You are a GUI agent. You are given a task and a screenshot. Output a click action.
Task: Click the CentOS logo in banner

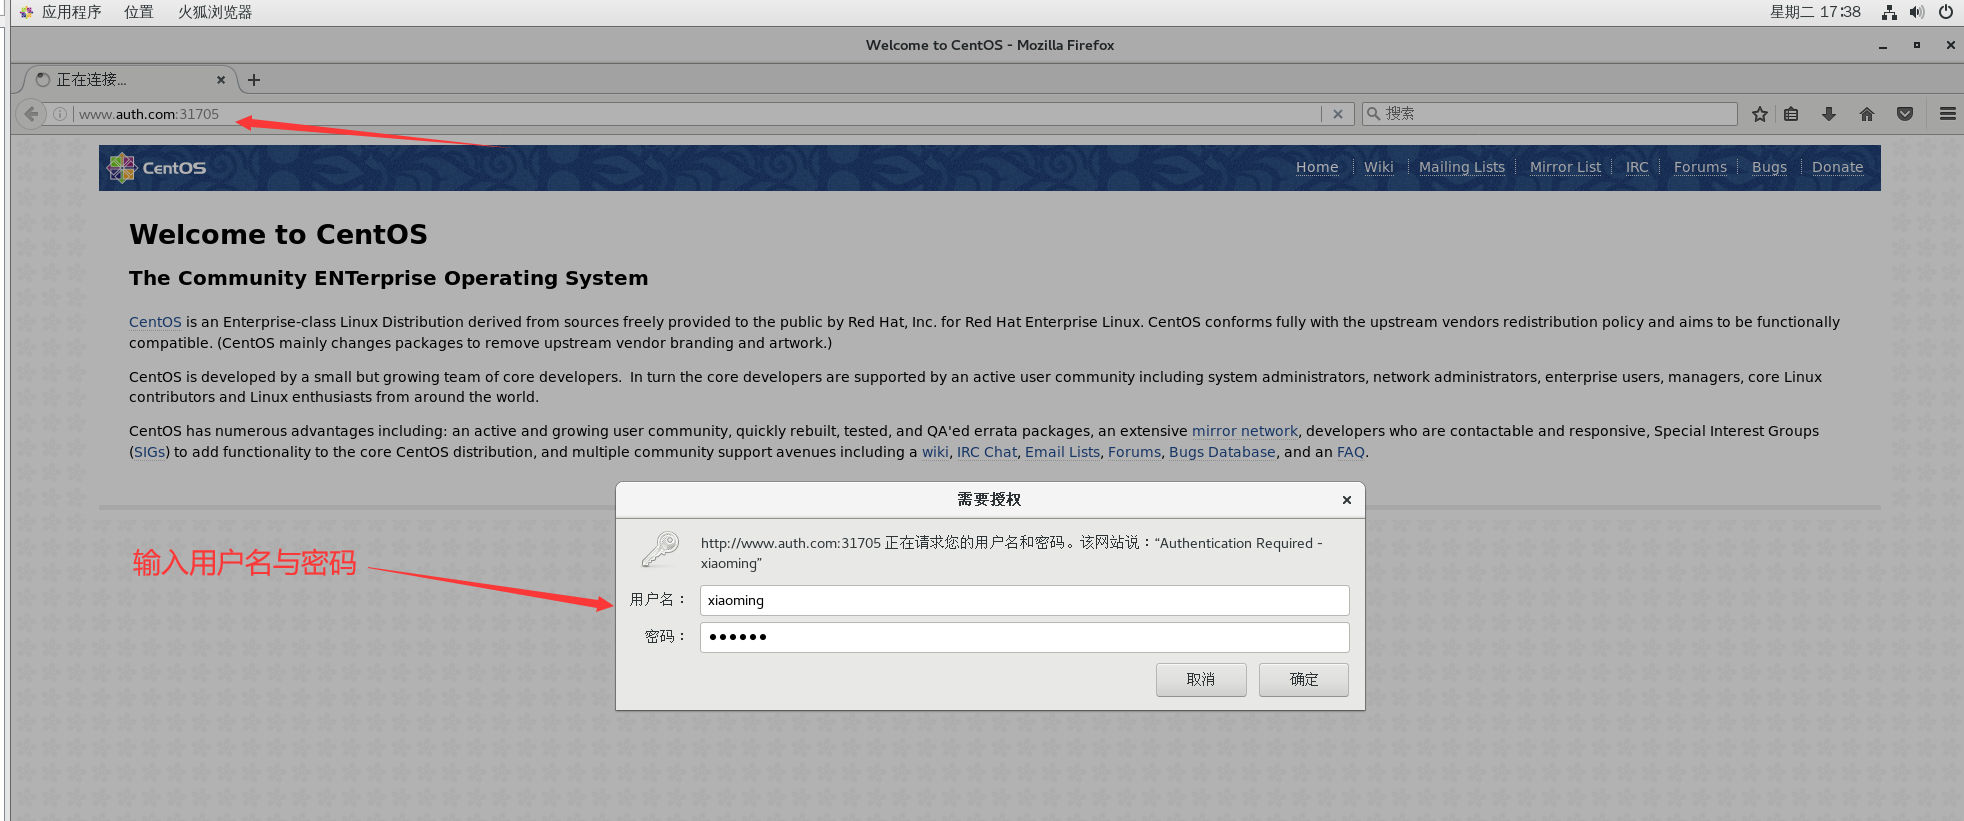(x=157, y=168)
